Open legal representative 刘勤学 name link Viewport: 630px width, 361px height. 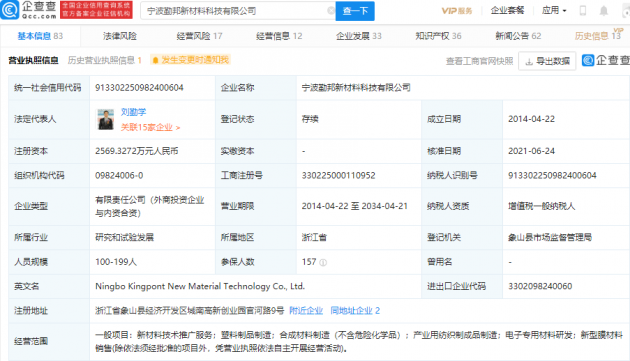coord(133,112)
